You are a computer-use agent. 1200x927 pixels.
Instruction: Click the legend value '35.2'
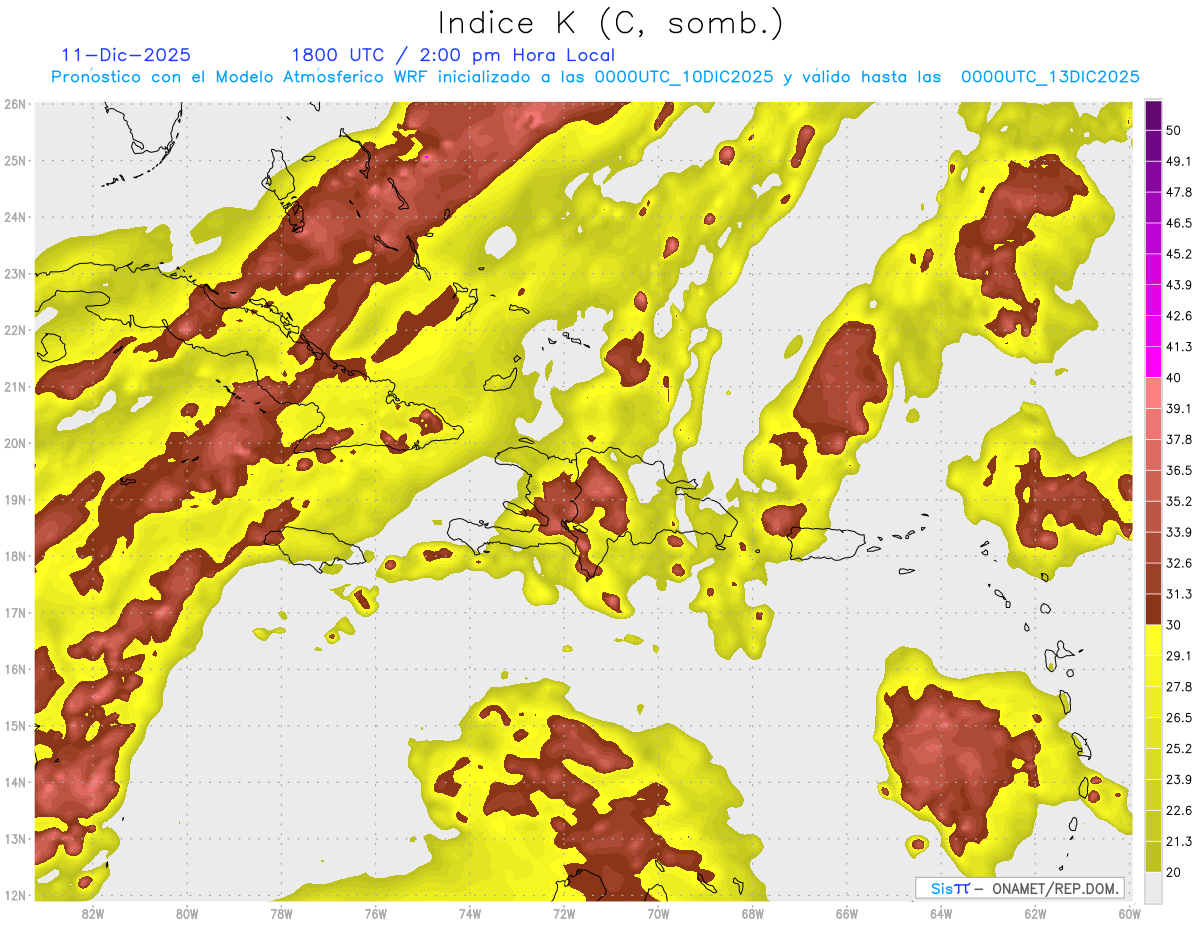click(1179, 501)
